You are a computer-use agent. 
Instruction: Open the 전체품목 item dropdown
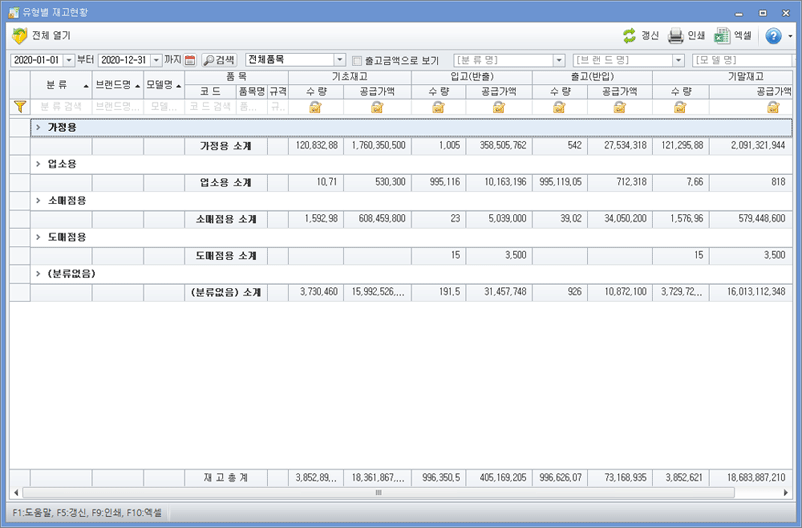point(340,60)
